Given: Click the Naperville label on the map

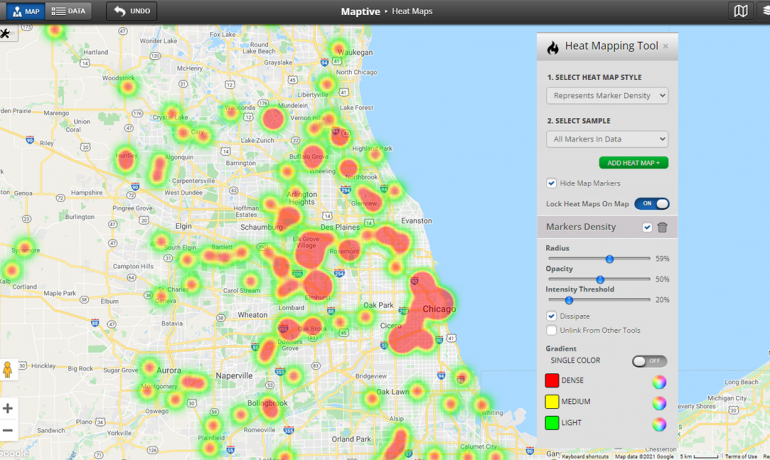Looking at the screenshot, I should click(234, 376).
